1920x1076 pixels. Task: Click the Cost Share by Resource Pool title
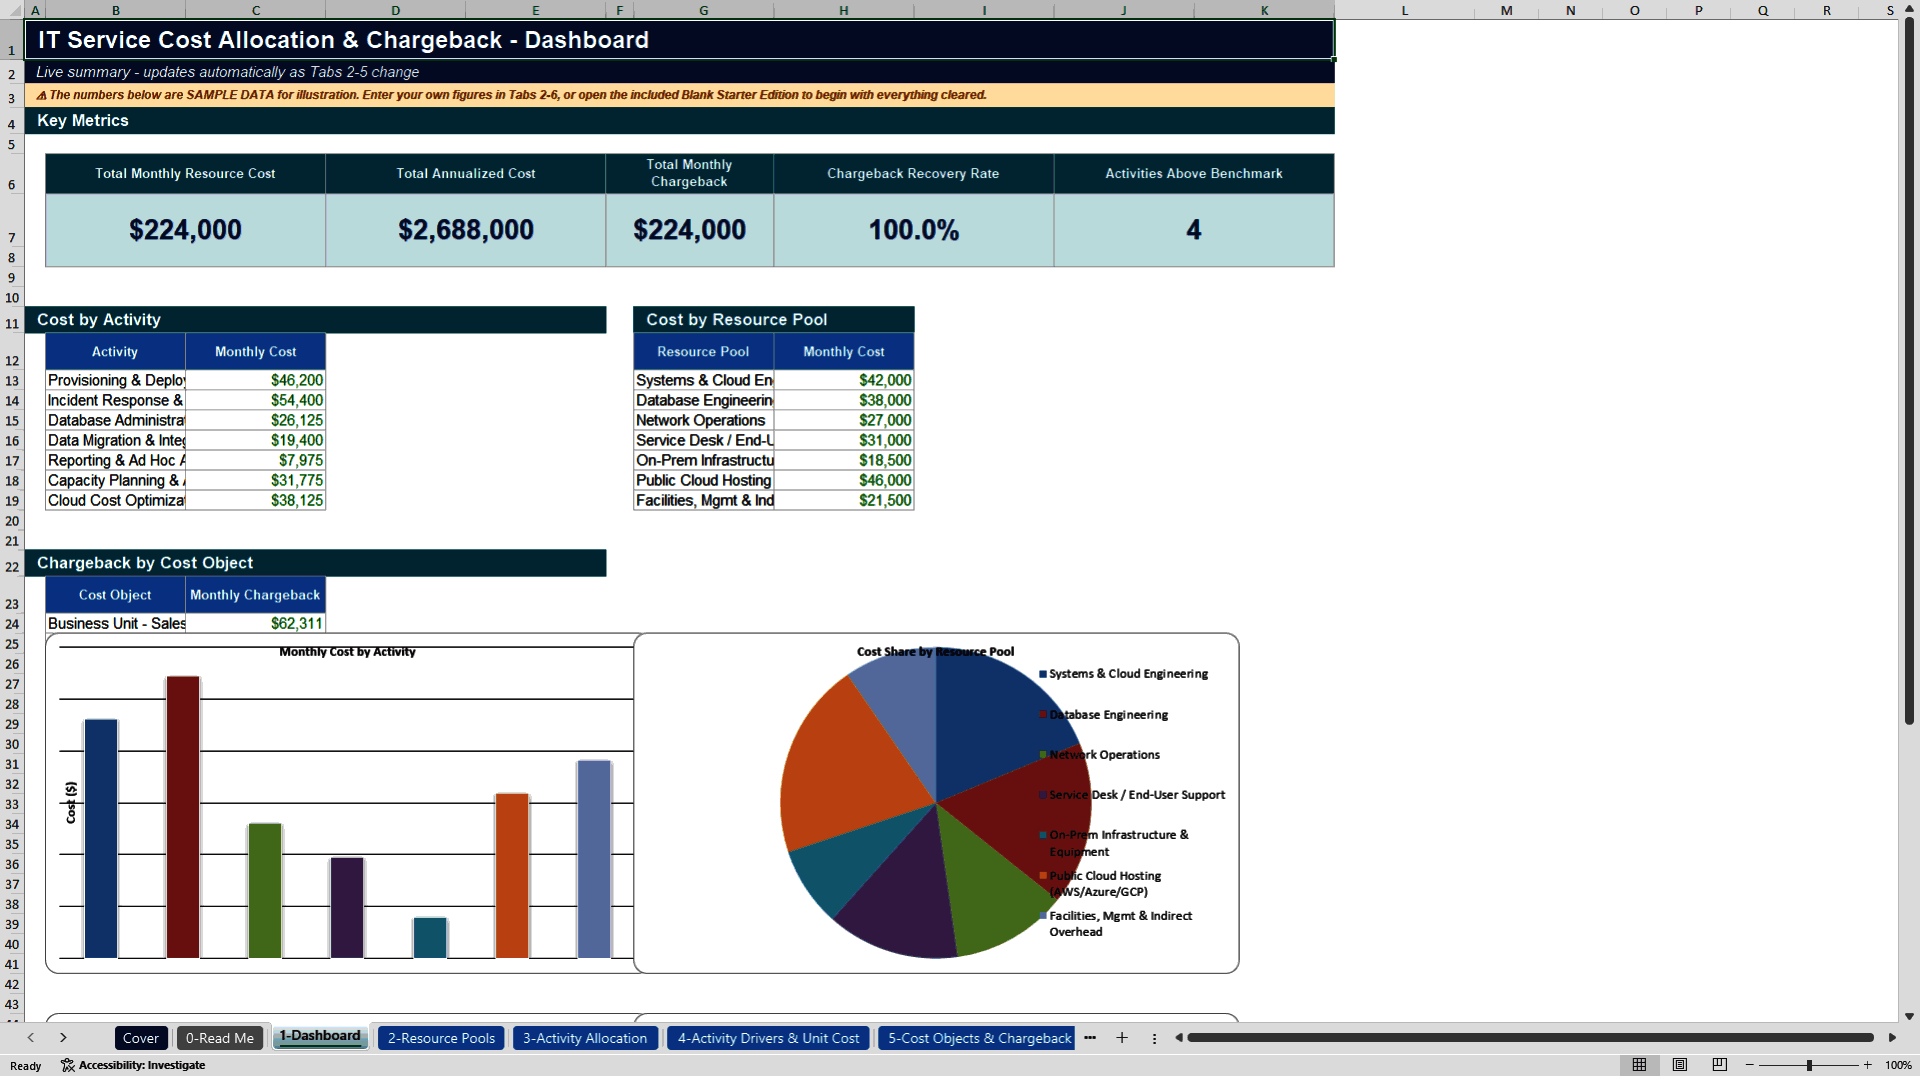935,652
